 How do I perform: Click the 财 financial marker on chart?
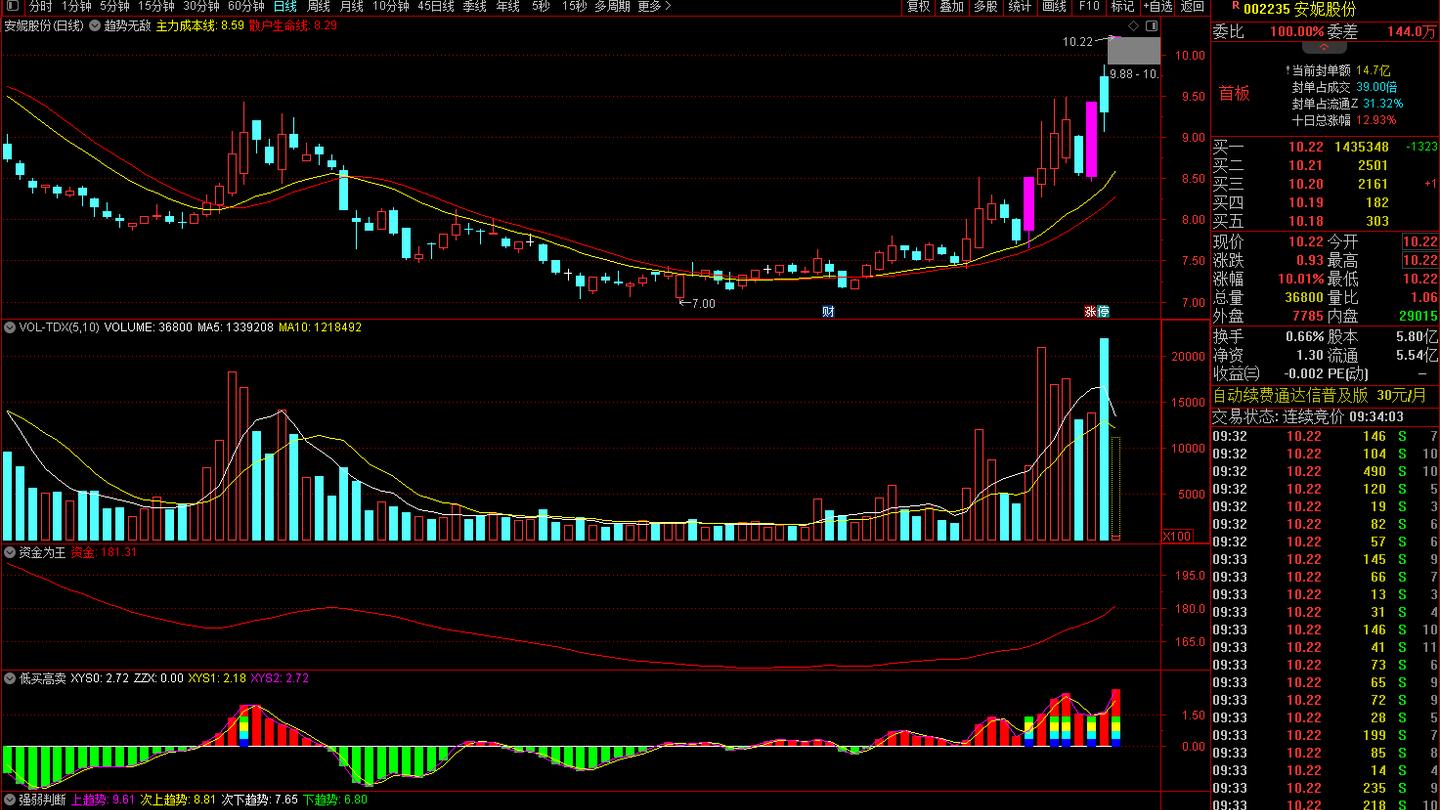829,311
